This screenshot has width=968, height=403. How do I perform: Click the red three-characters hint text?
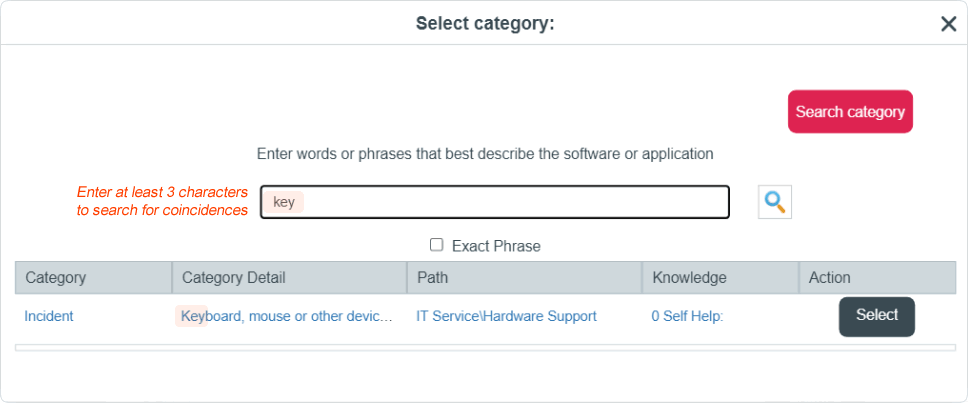click(x=162, y=201)
